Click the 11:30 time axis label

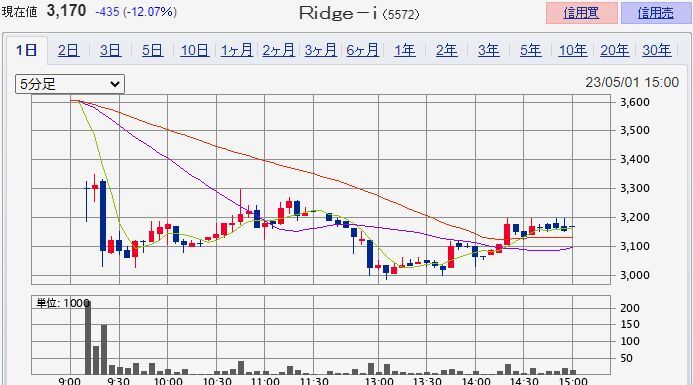(x=314, y=381)
